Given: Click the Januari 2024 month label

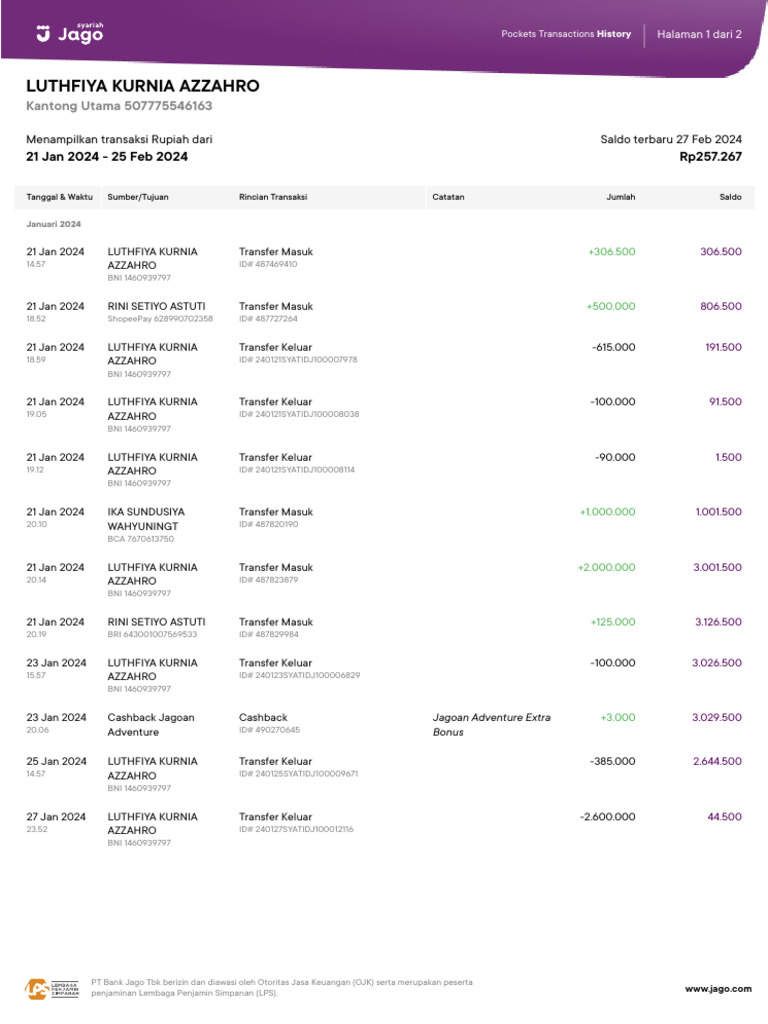Looking at the screenshot, I should [53, 224].
